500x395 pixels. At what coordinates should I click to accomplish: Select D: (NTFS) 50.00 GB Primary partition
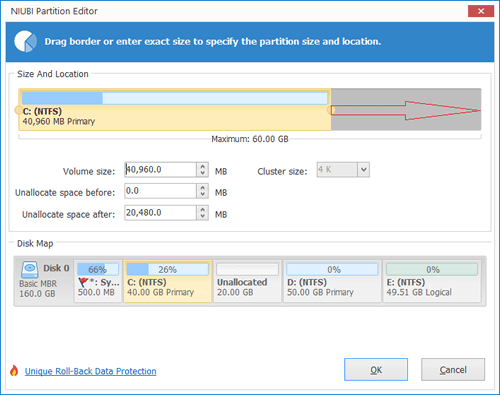(x=332, y=281)
